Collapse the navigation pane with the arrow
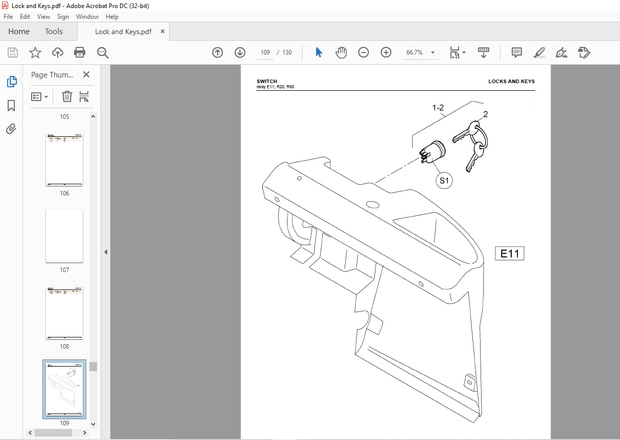 106,252
